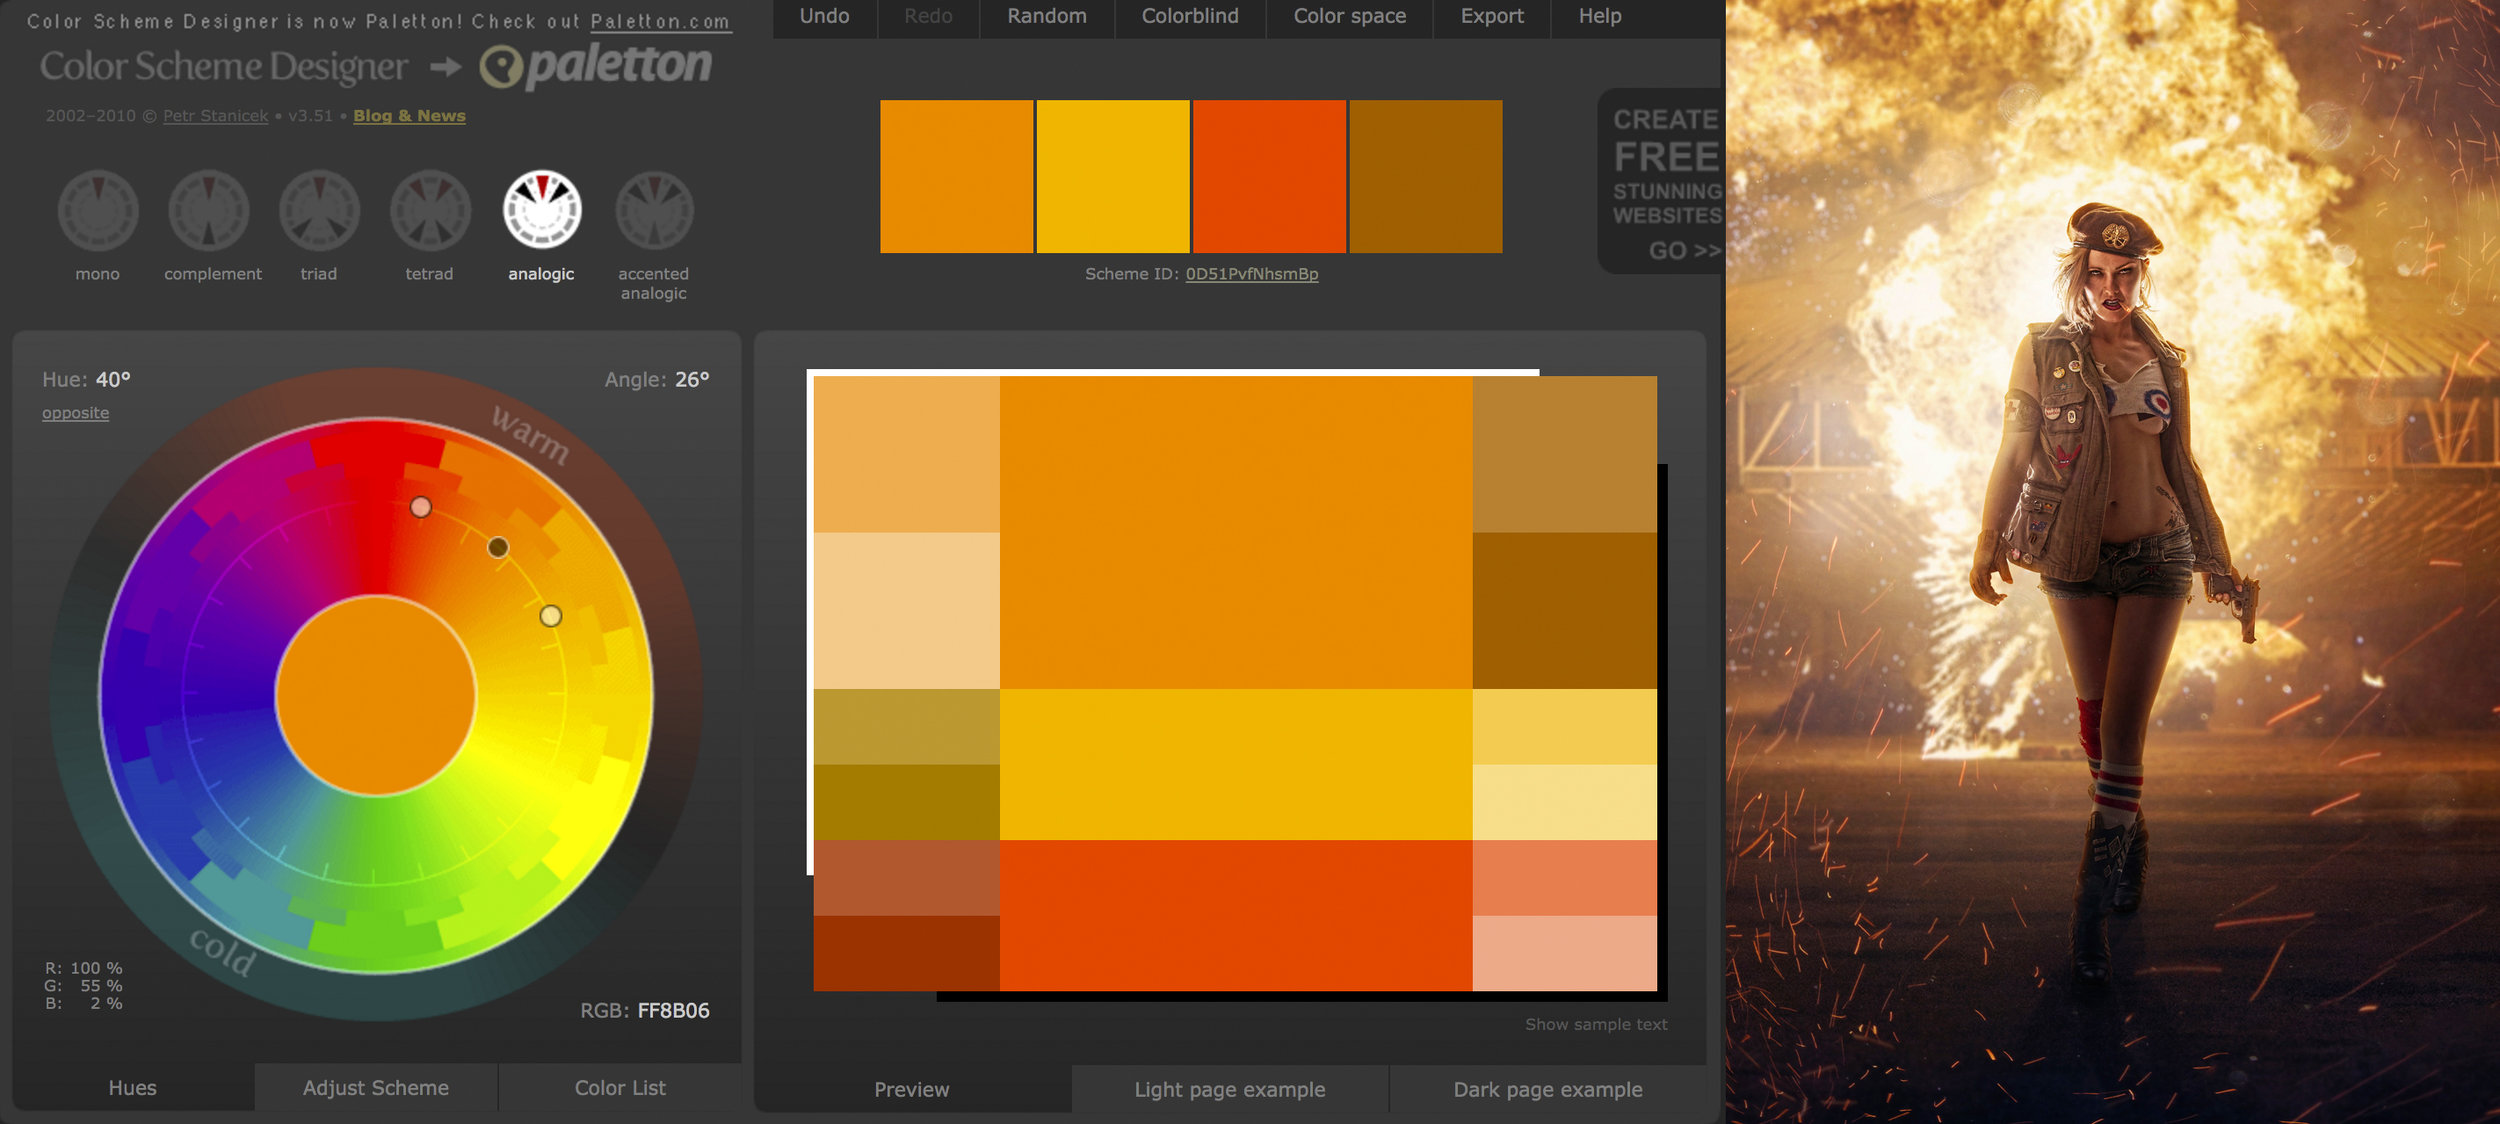Select the yellow secondary color swatch

click(x=1113, y=176)
